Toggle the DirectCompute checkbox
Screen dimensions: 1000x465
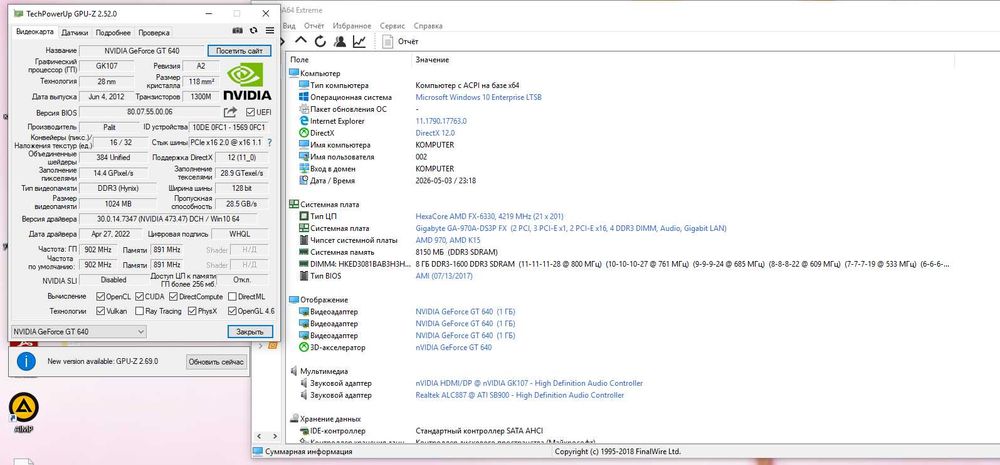coord(173,297)
